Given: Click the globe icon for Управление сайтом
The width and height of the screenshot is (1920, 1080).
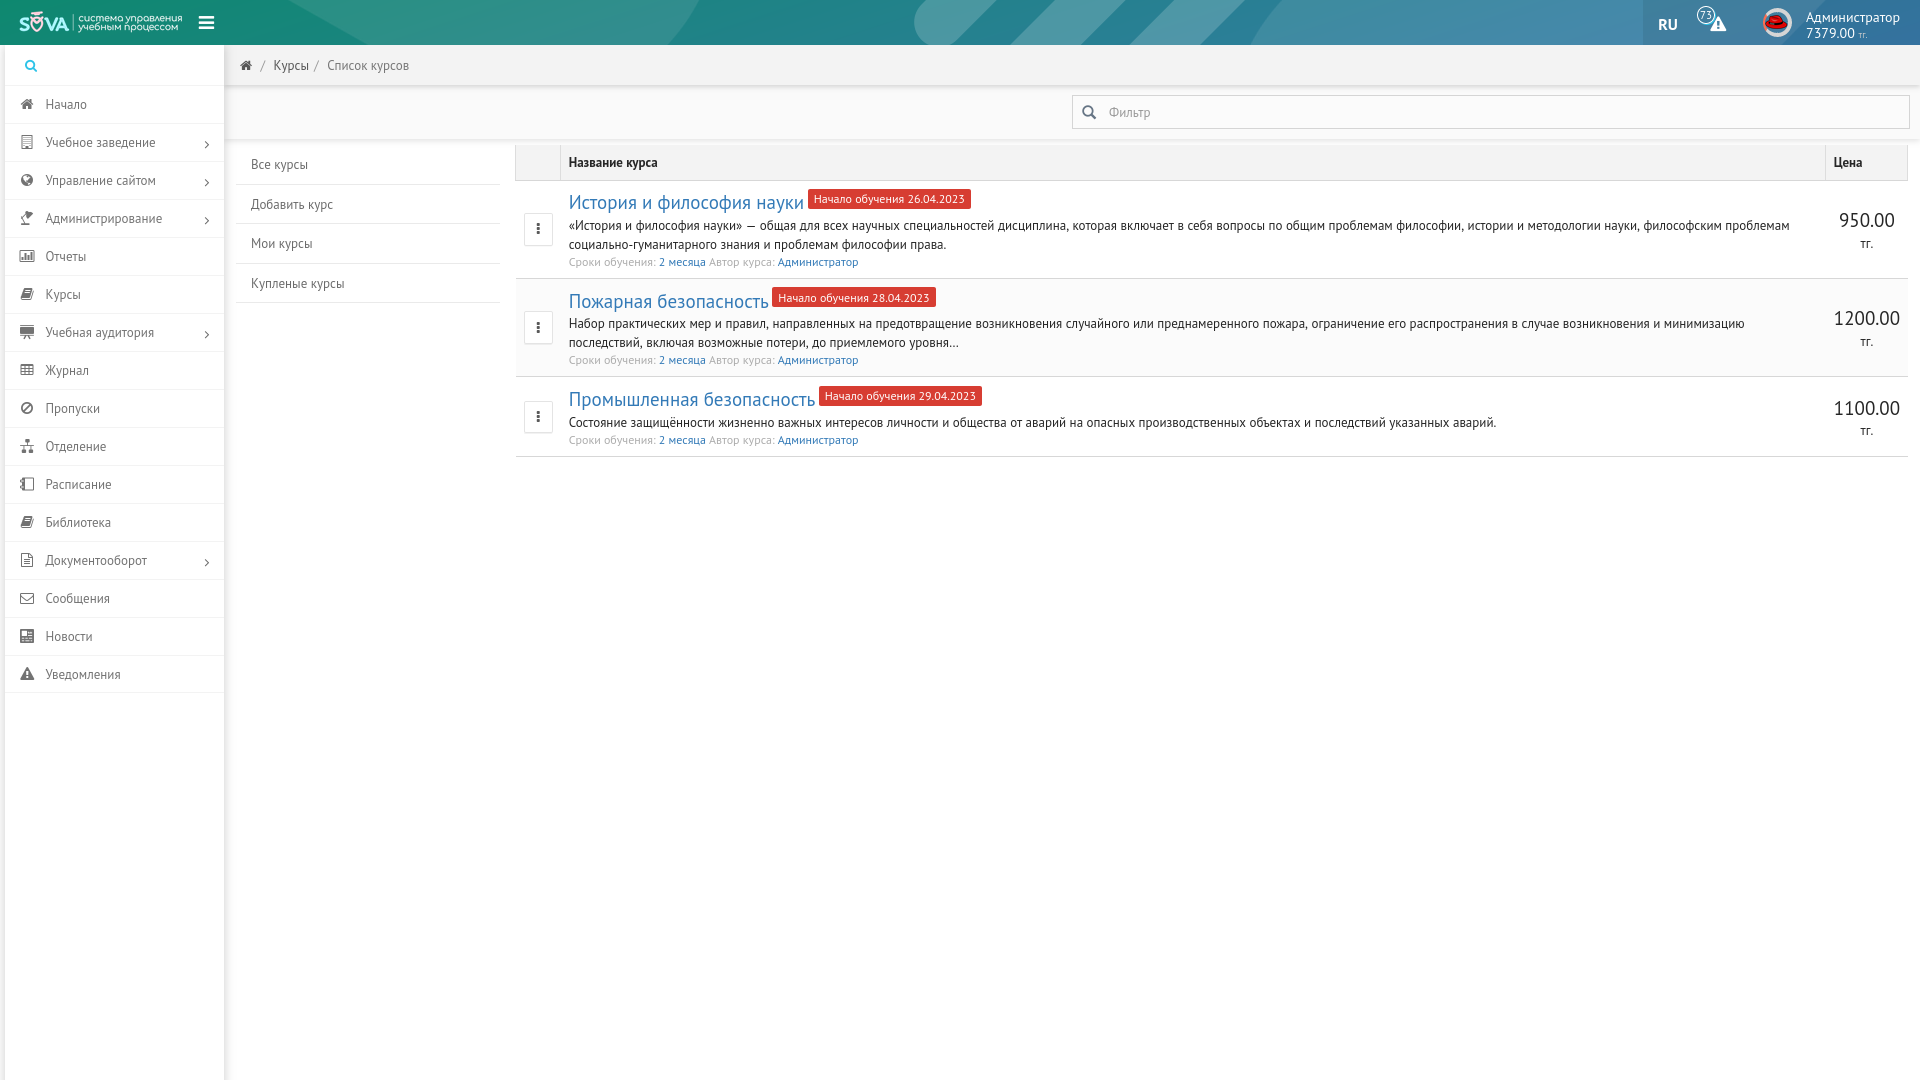Looking at the screenshot, I should coord(27,180).
